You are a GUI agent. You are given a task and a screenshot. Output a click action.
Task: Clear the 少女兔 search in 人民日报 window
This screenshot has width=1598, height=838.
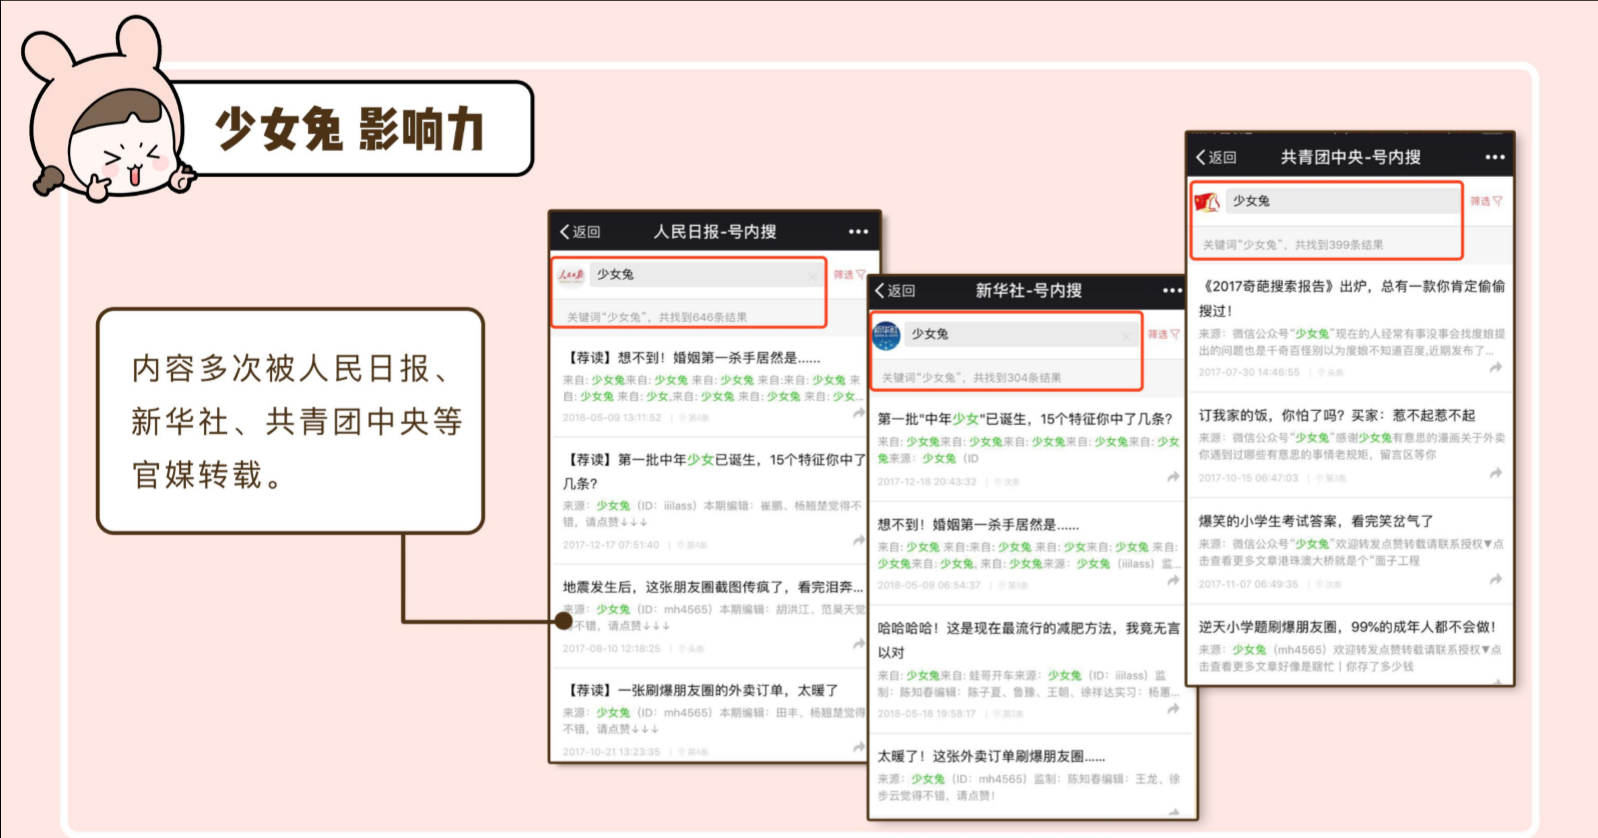[812, 275]
